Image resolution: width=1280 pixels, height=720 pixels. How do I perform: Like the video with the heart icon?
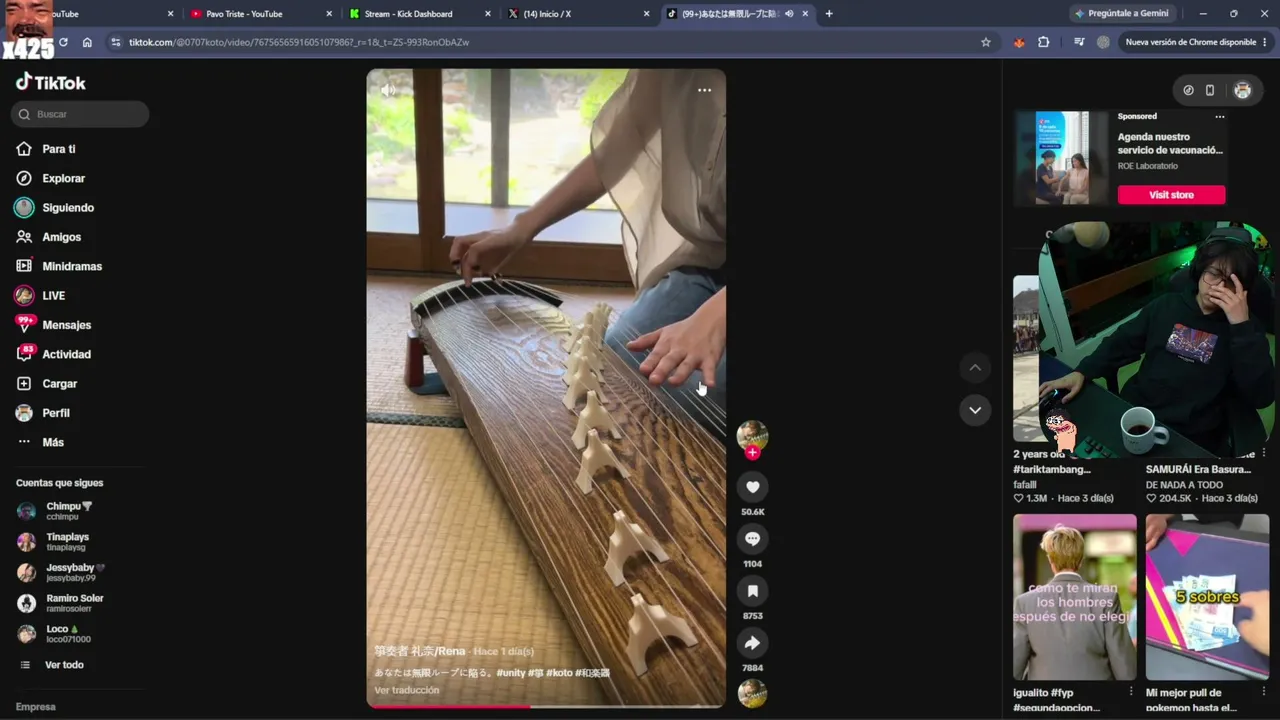(x=752, y=487)
